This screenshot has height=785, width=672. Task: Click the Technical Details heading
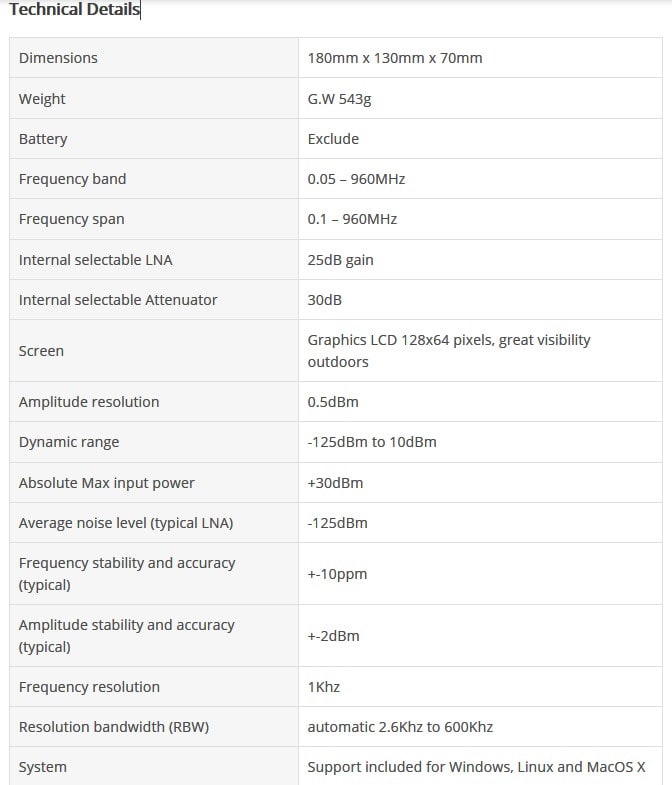point(75,11)
